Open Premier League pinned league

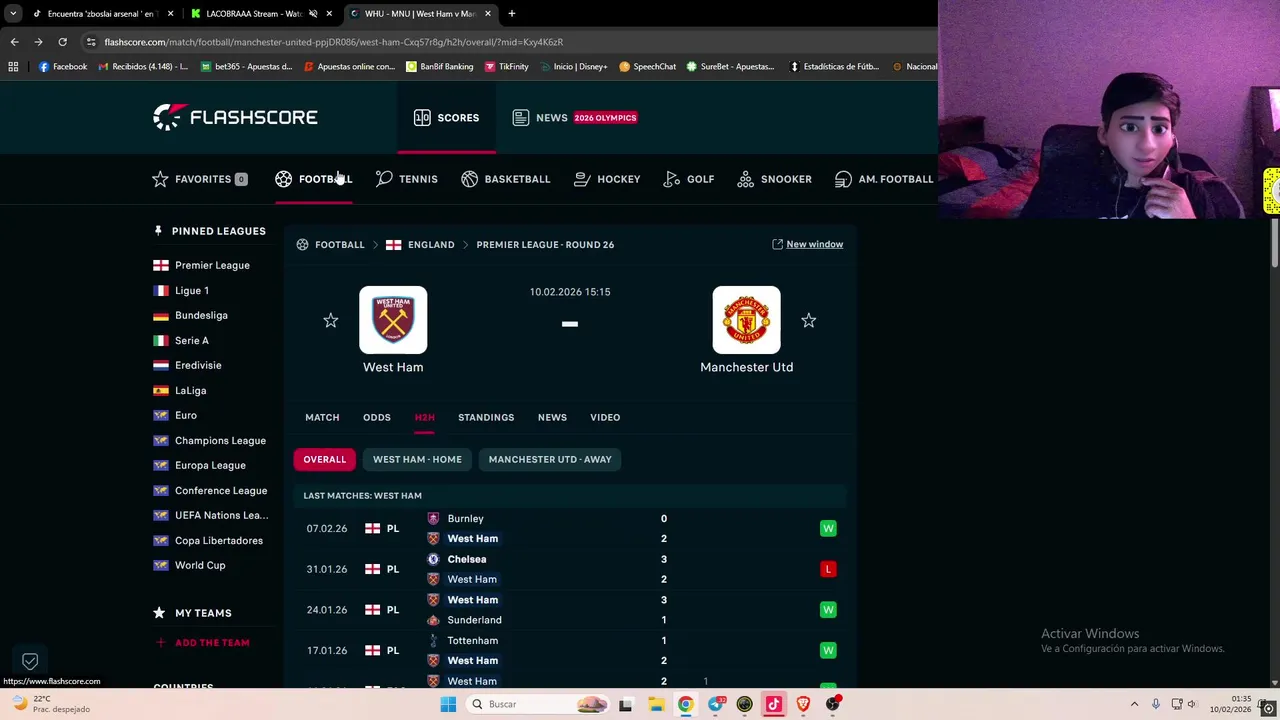[x=212, y=265]
